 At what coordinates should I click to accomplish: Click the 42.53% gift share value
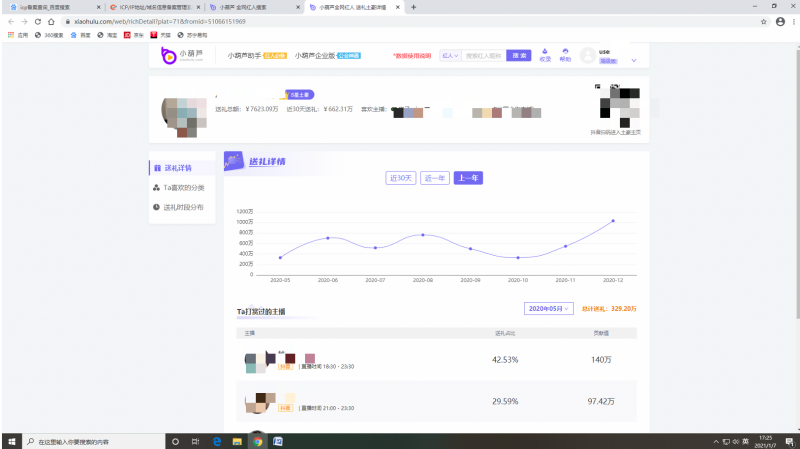505,360
